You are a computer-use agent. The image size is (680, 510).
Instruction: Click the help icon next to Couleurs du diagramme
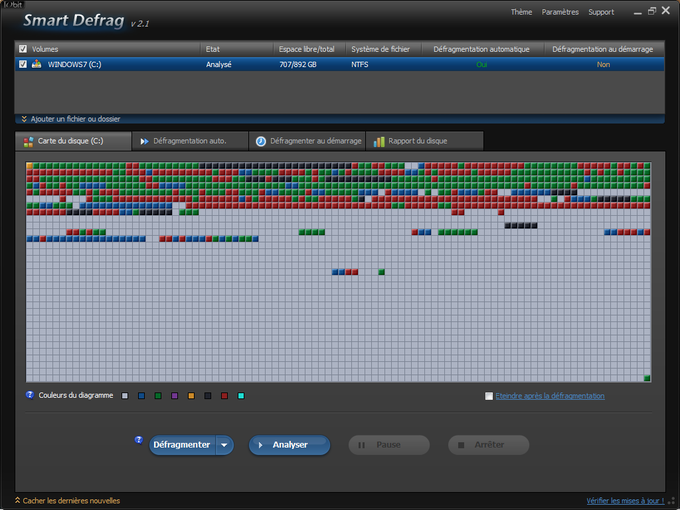pos(30,395)
